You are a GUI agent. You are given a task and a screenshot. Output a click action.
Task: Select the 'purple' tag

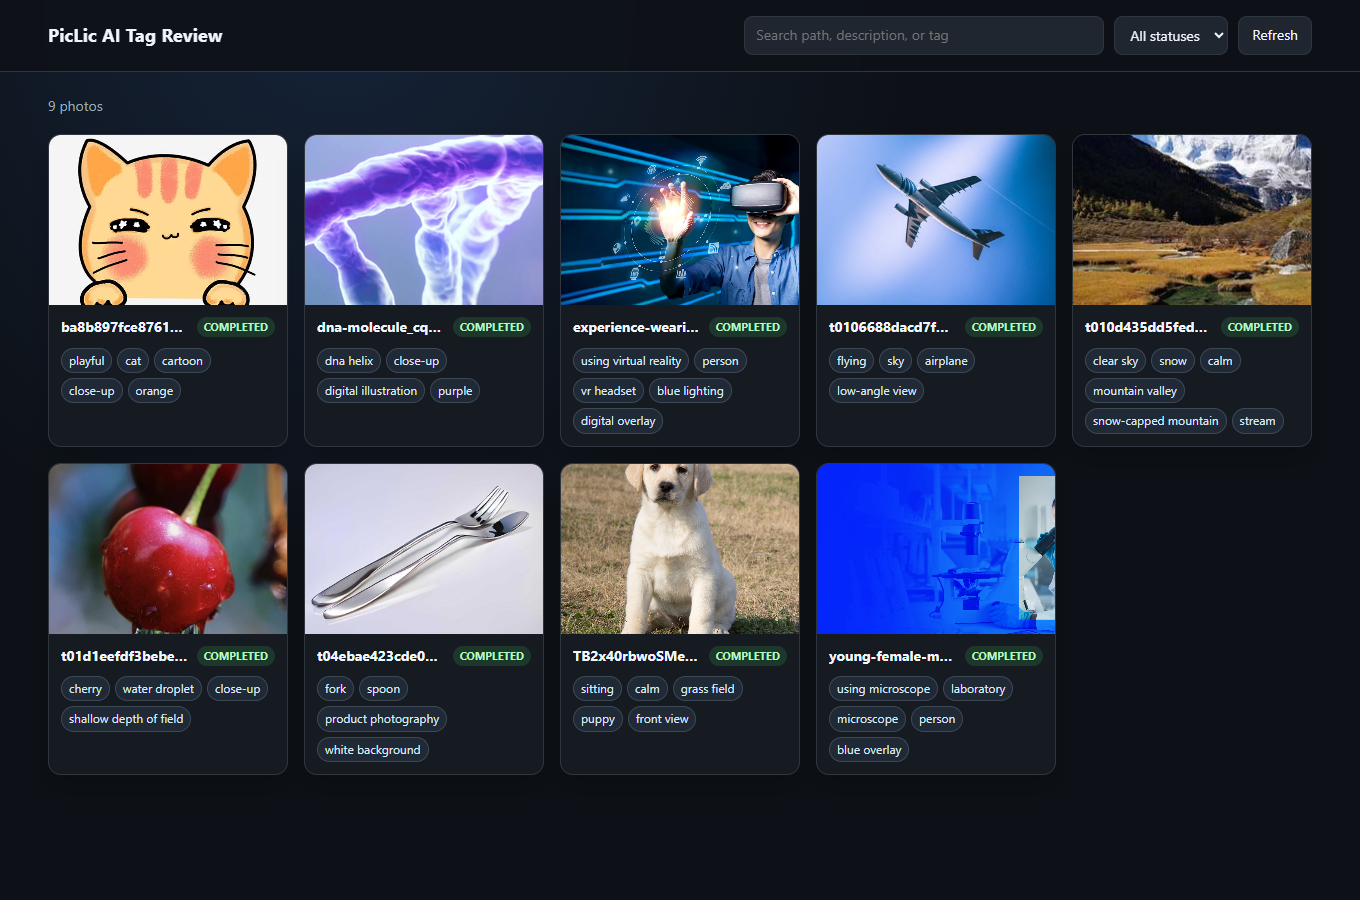pos(455,391)
